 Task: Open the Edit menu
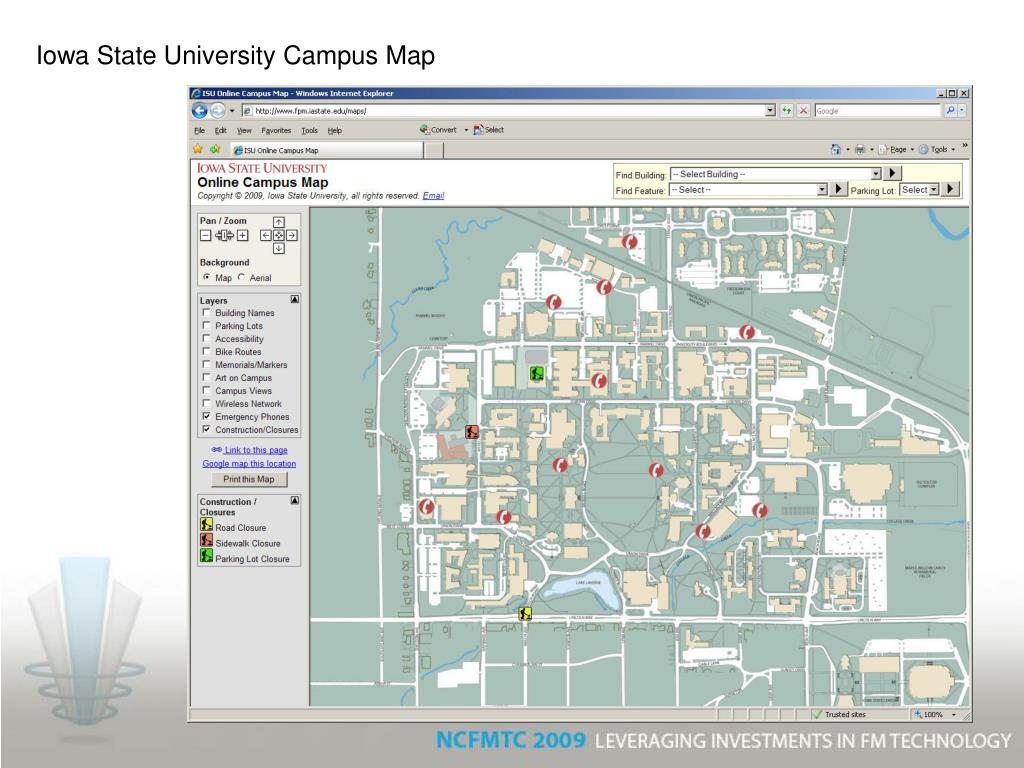coord(220,131)
